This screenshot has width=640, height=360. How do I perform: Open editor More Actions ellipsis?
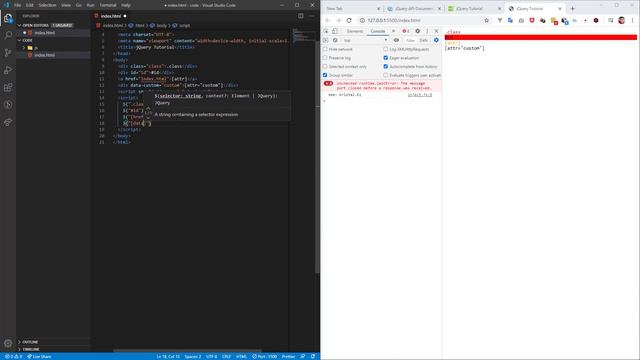(311, 16)
